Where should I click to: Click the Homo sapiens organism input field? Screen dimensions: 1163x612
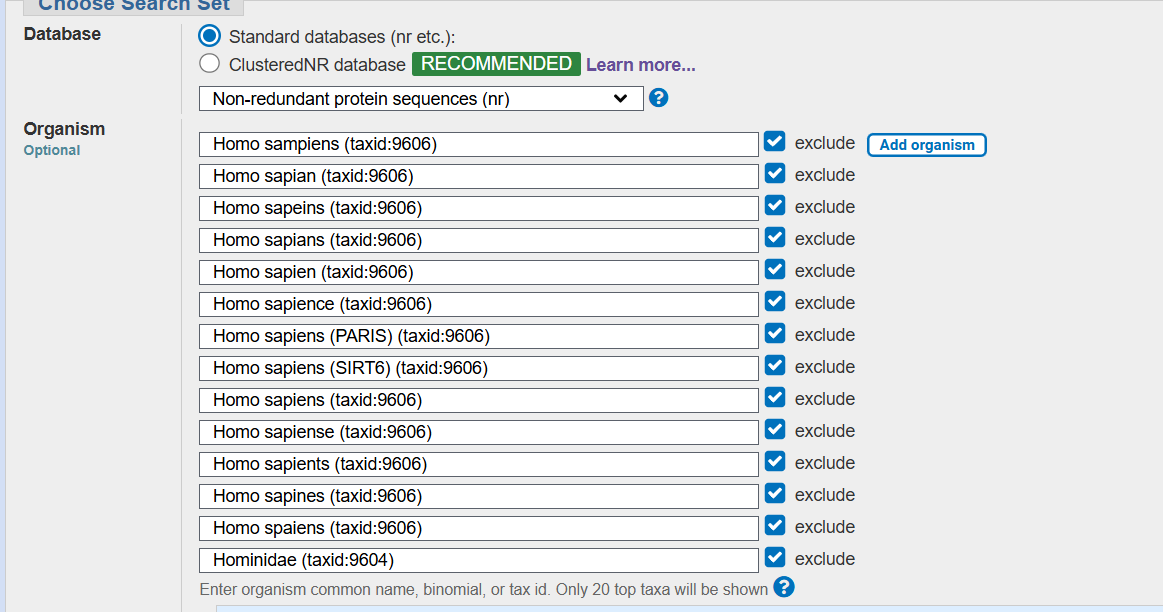click(480, 399)
